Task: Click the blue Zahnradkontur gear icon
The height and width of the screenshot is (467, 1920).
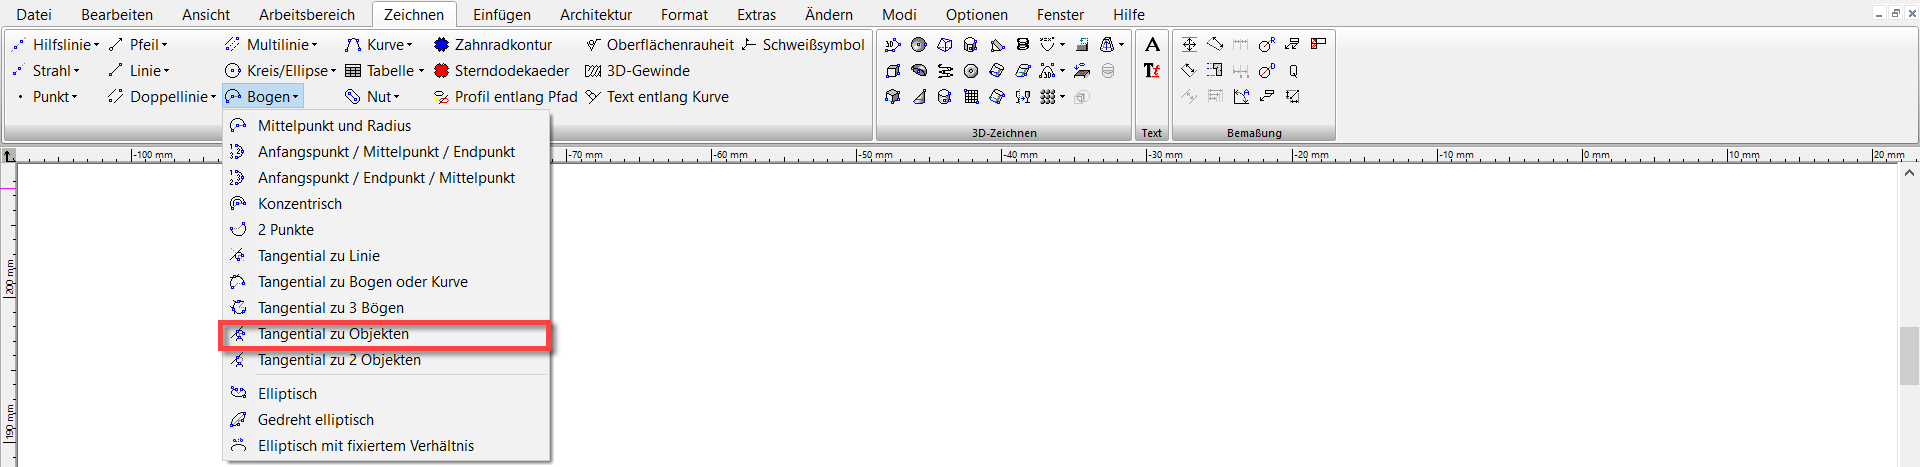Action: click(441, 45)
